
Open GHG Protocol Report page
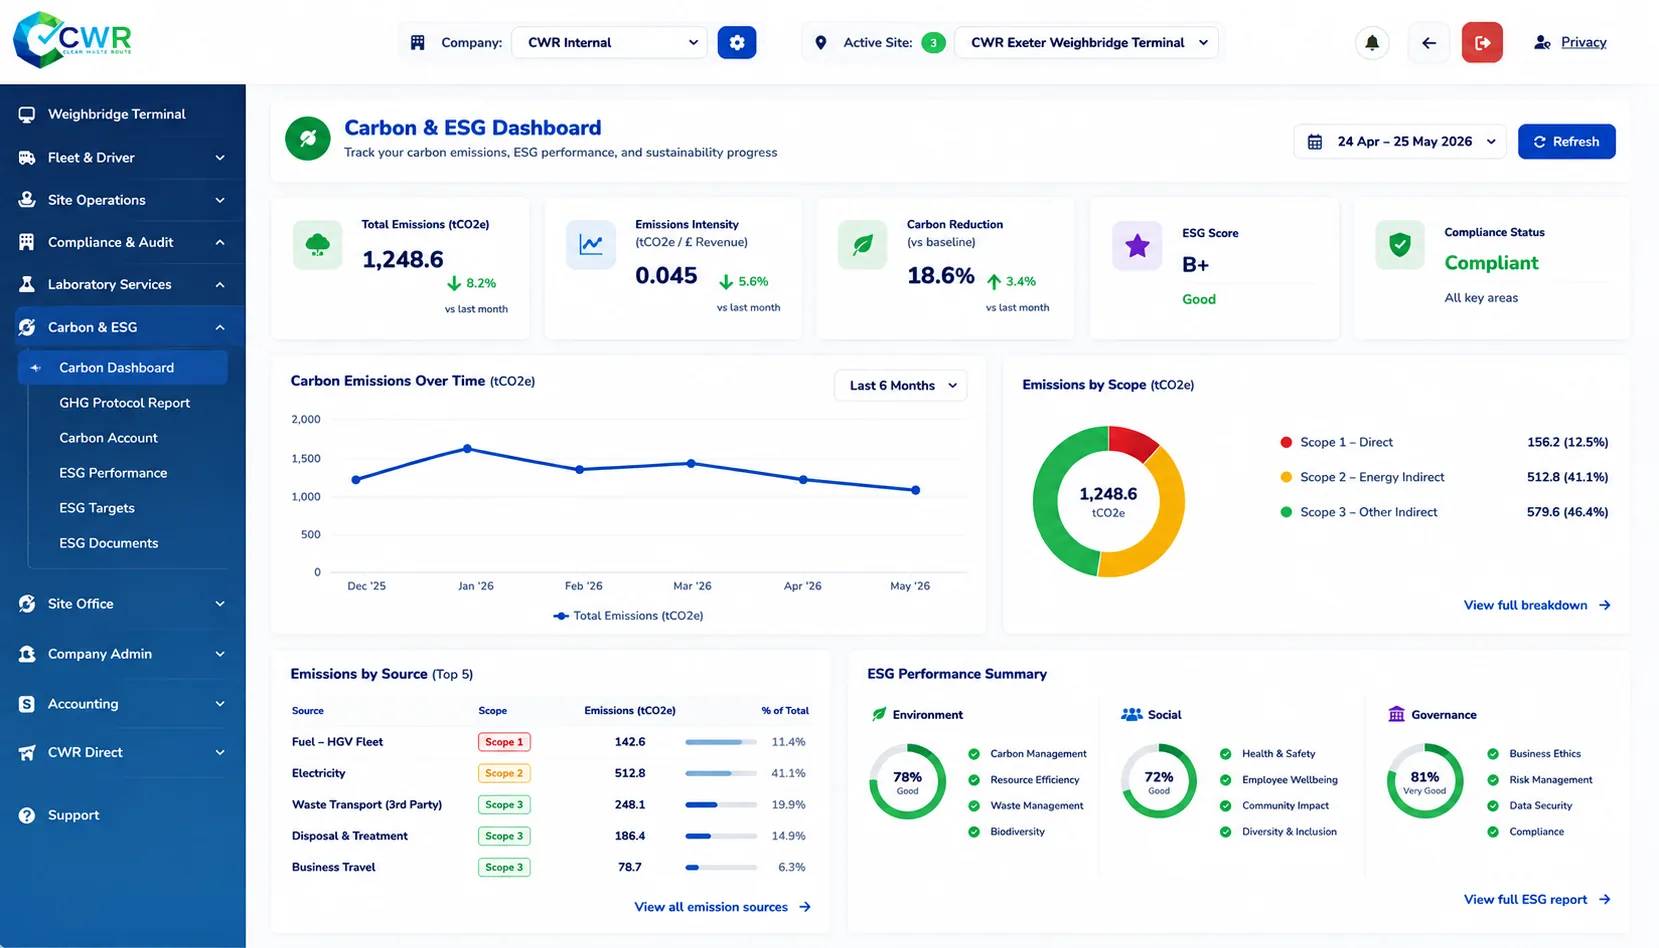tap(124, 403)
